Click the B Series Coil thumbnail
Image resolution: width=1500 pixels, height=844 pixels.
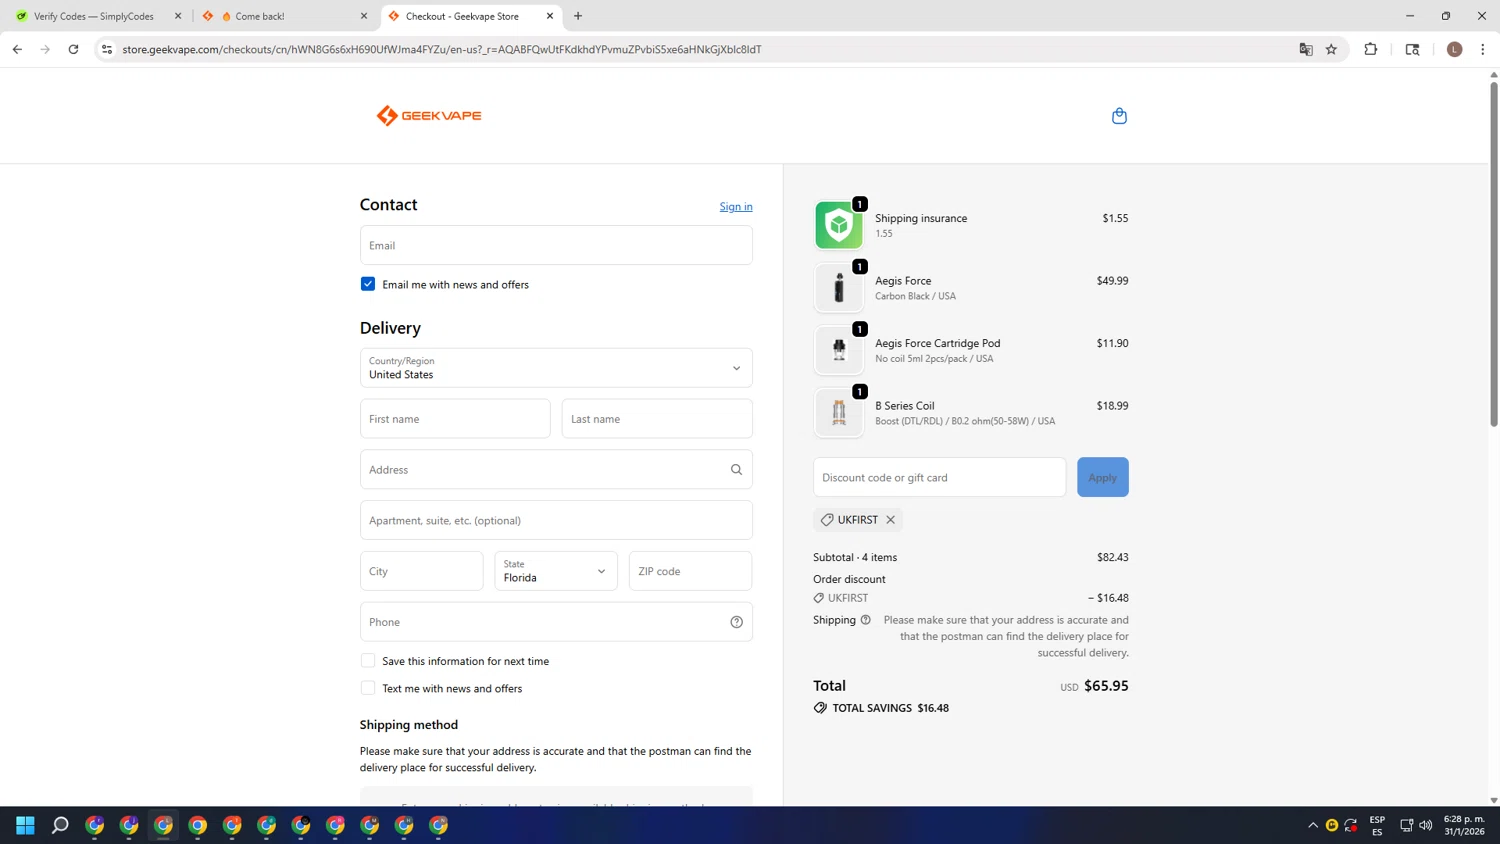[838, 413]
